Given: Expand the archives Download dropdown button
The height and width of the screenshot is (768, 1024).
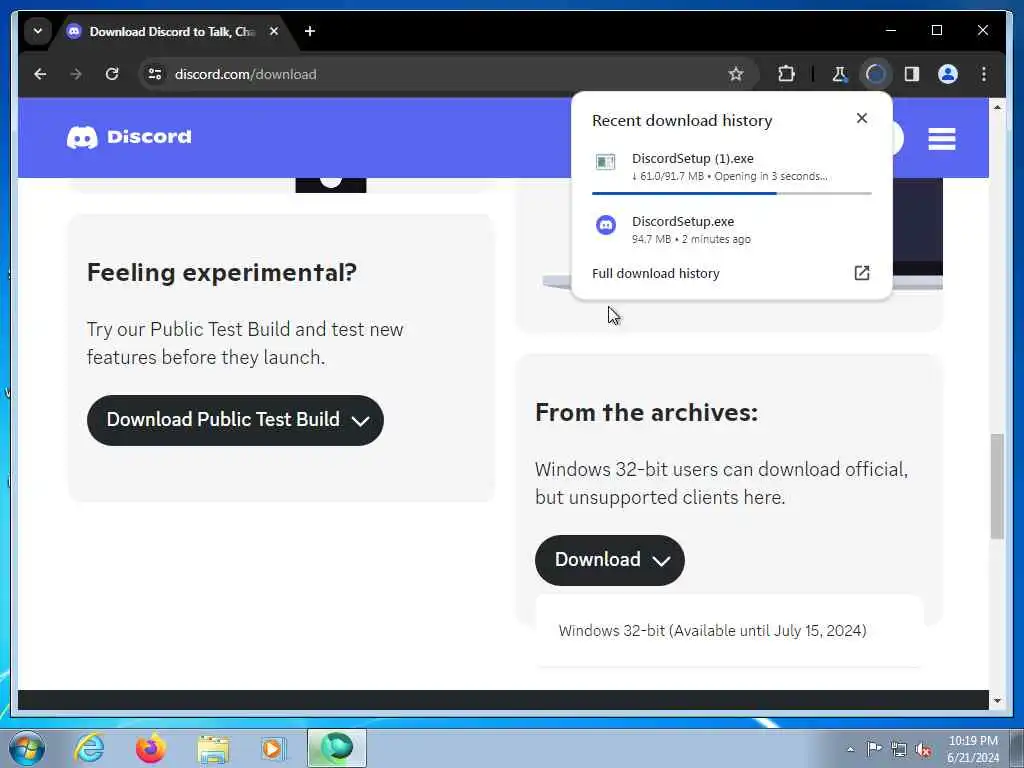Looking at the screenshot, I should (609, 560).
